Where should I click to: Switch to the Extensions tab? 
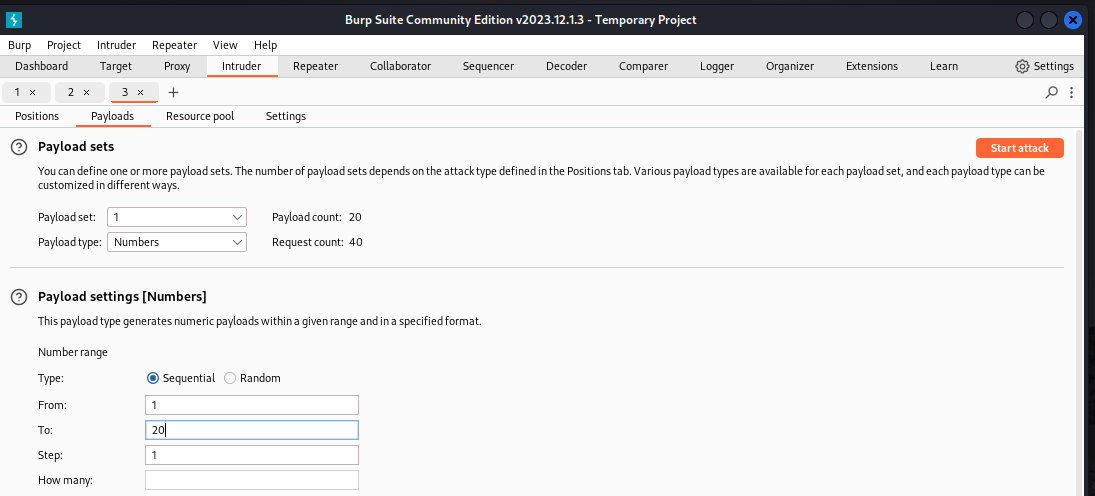pyautogui.click(x=872, y=66)
